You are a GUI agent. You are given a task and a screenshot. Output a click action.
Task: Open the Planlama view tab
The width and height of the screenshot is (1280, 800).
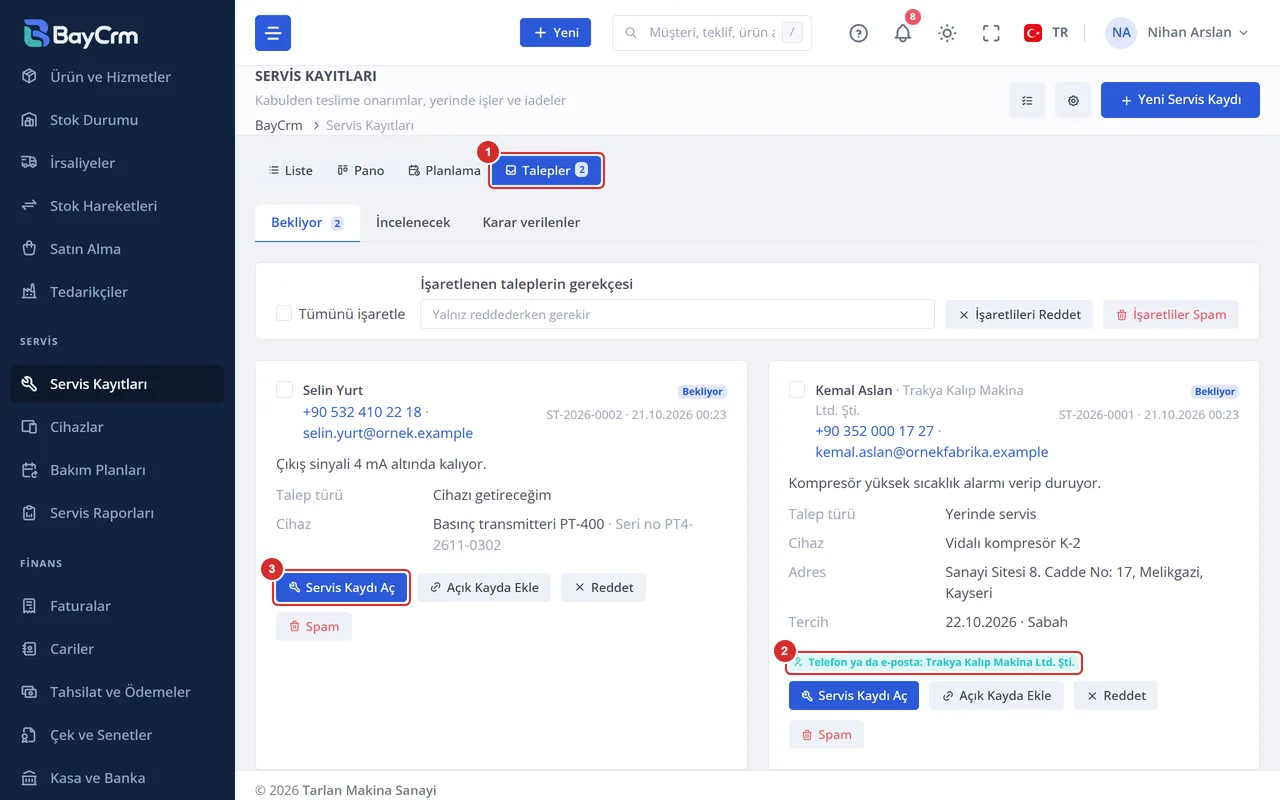coord(445,170)
